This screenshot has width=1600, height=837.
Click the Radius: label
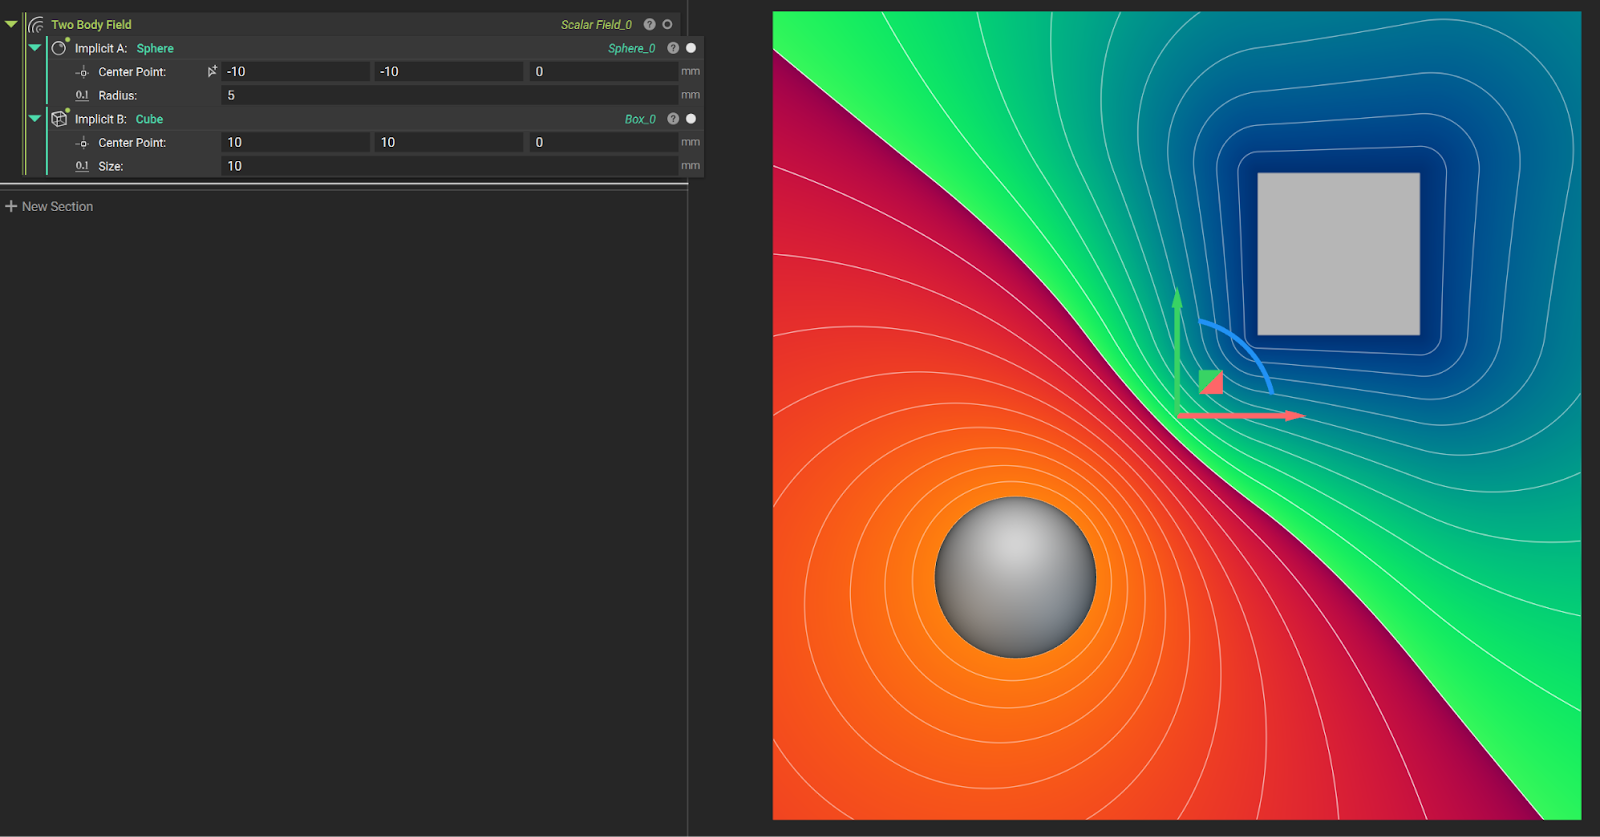118,95
